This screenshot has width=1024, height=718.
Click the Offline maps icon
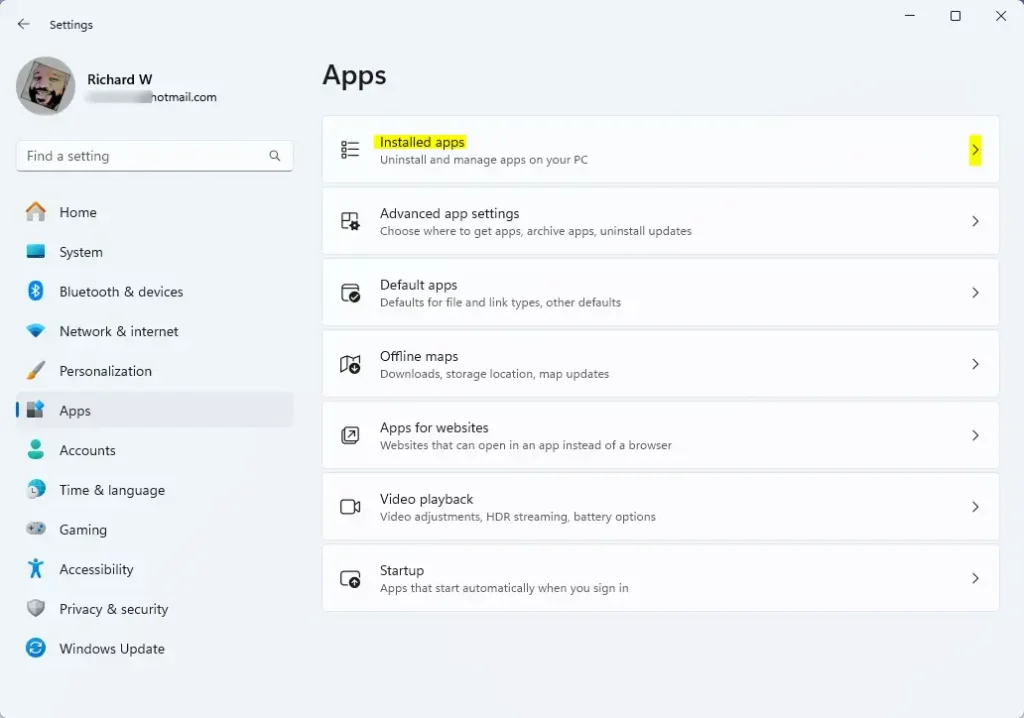coord(350,364)
